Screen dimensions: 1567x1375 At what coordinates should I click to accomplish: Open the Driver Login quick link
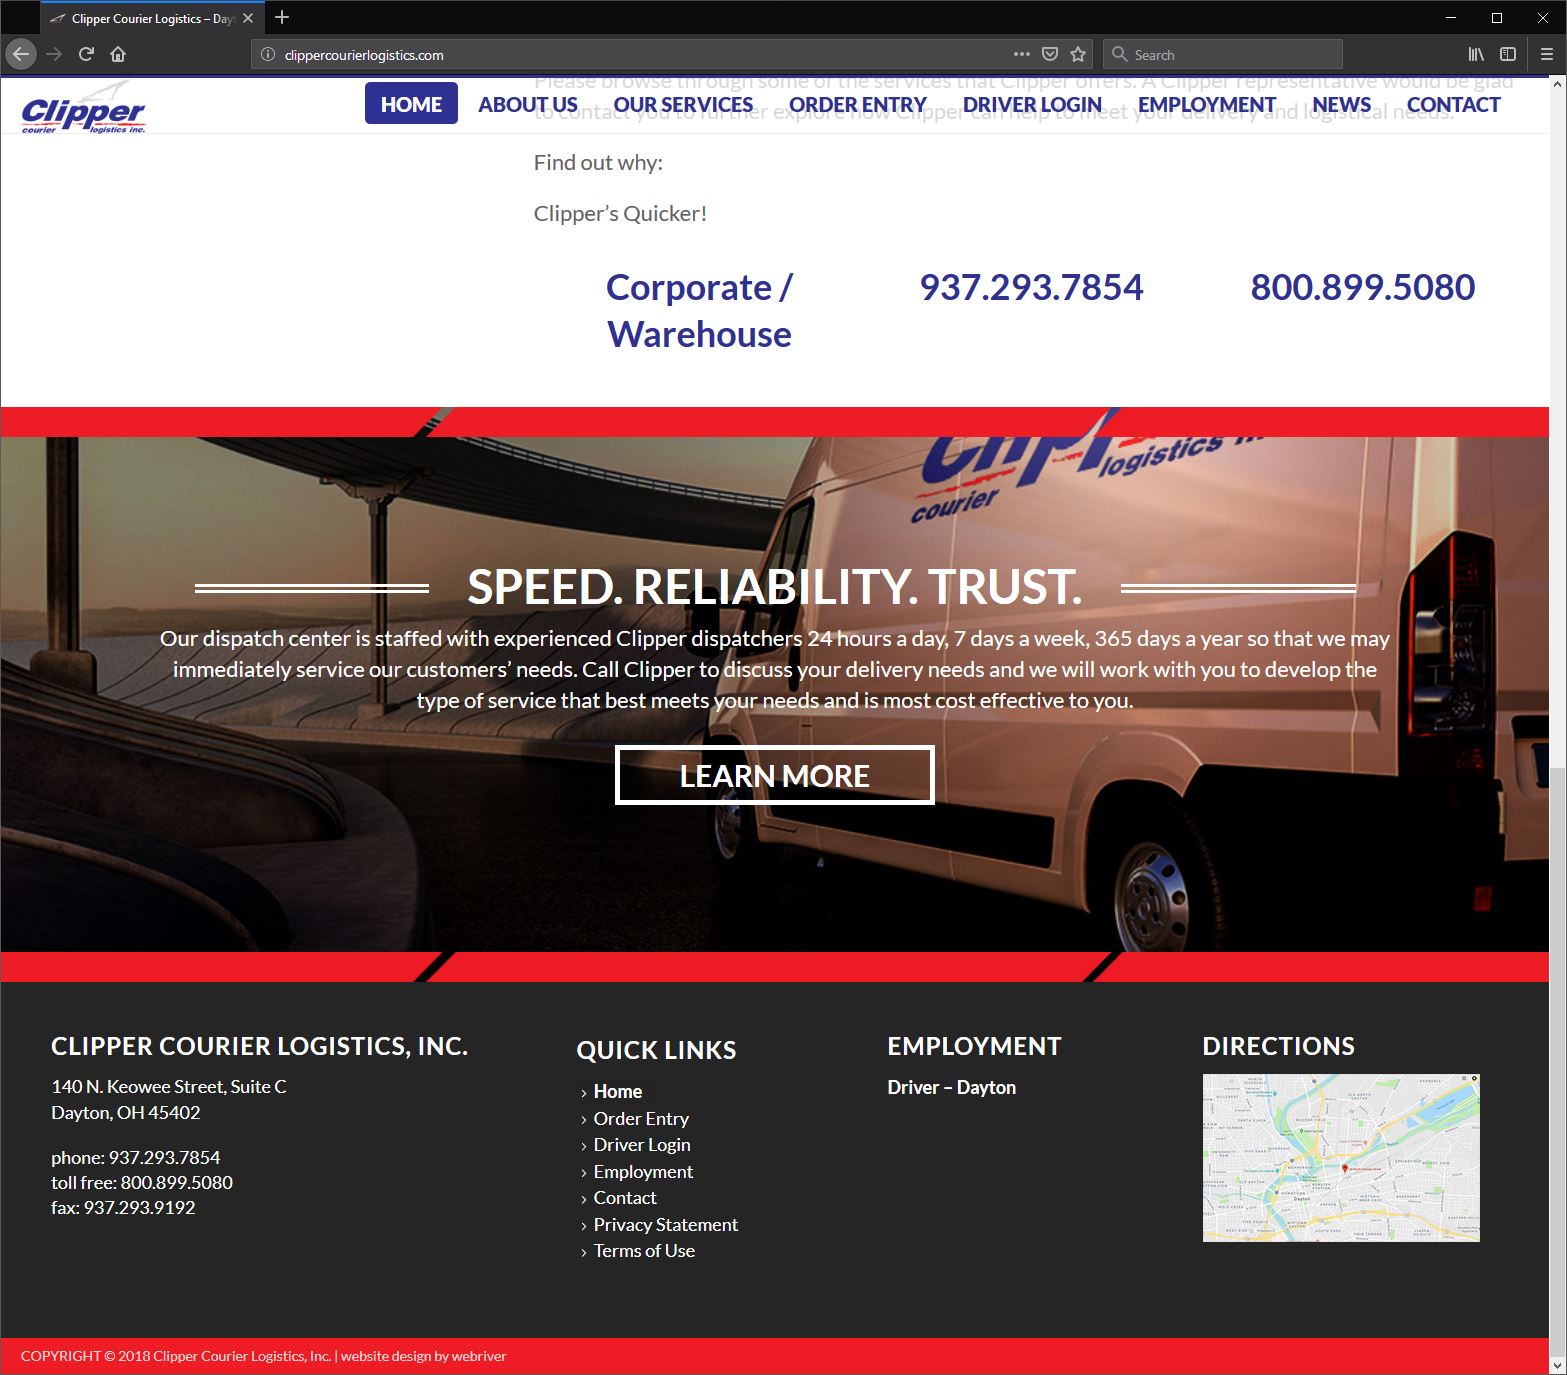[642, 1144]
